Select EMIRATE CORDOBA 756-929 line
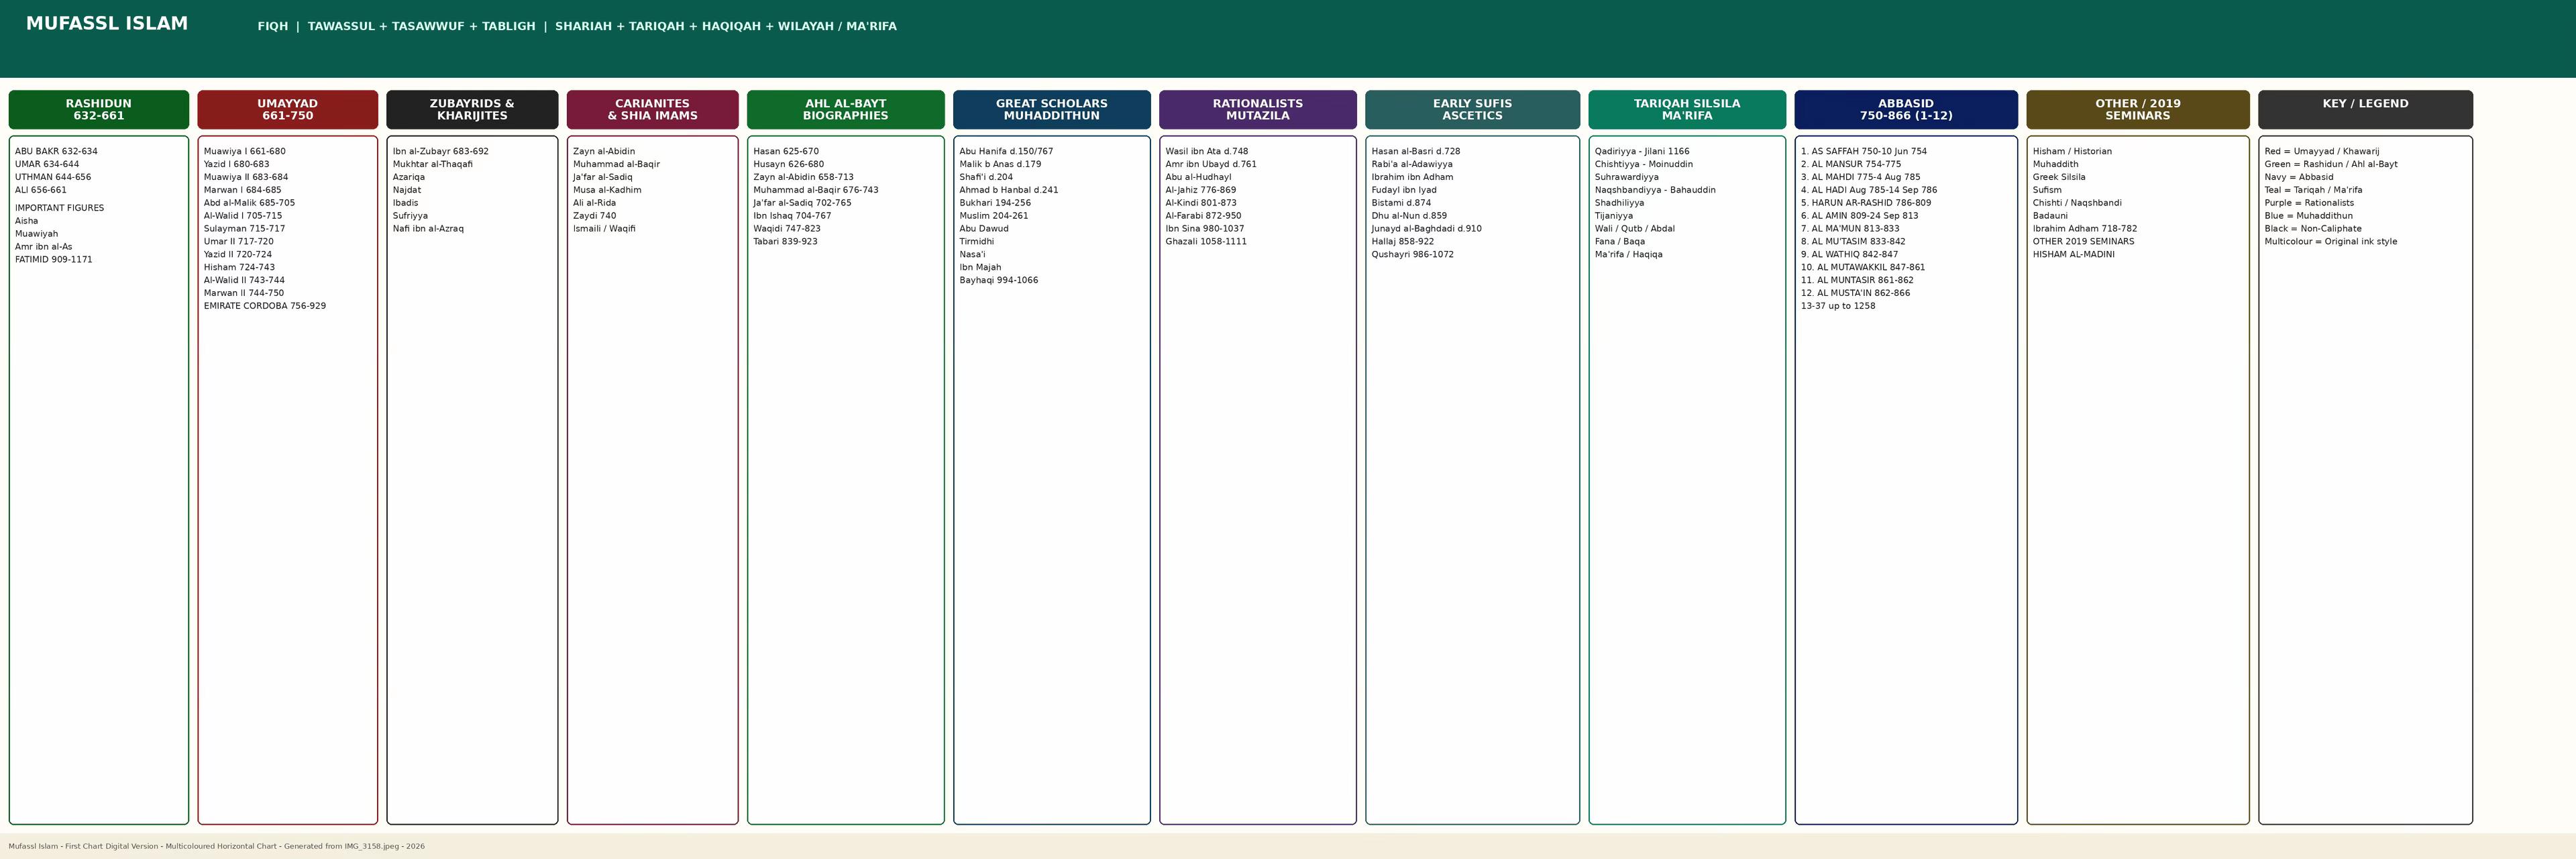 tap(265, 306)
